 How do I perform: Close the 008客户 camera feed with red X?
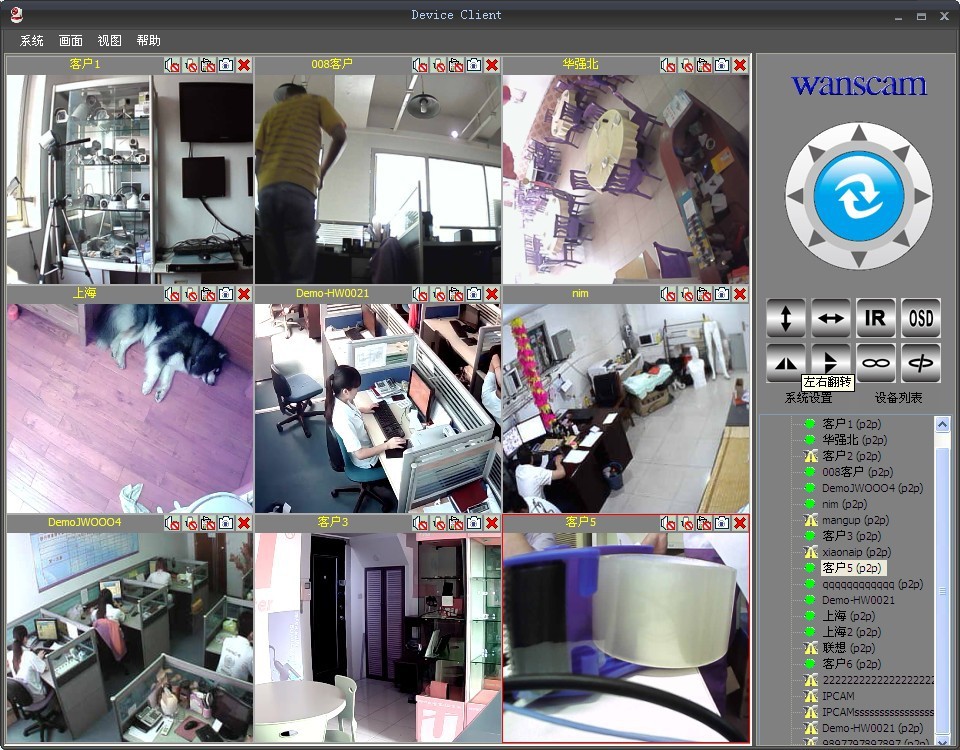click(x=492, y=65)
